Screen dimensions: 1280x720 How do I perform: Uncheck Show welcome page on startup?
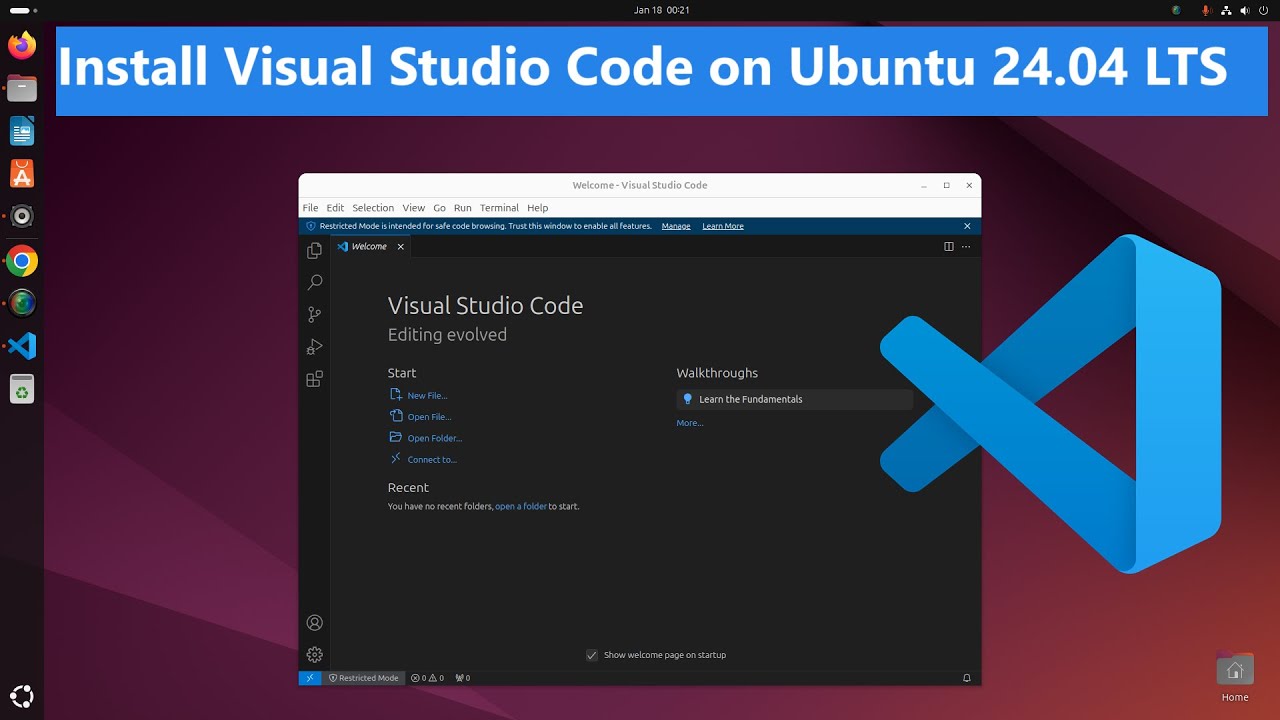point(592,655)
